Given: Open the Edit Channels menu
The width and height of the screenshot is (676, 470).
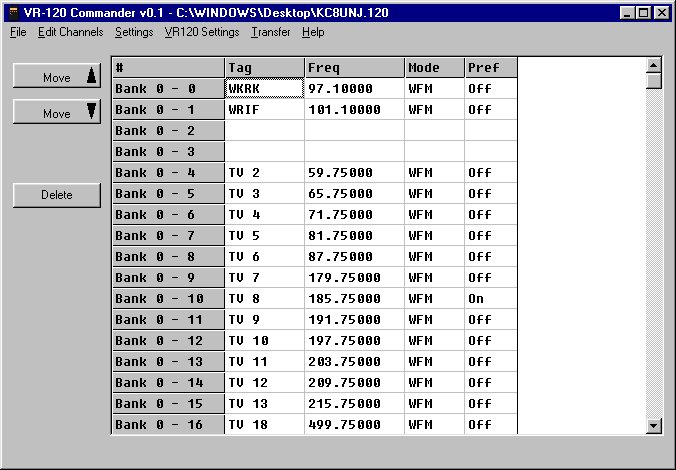Looking at the screenshot, I should [70, 32].
